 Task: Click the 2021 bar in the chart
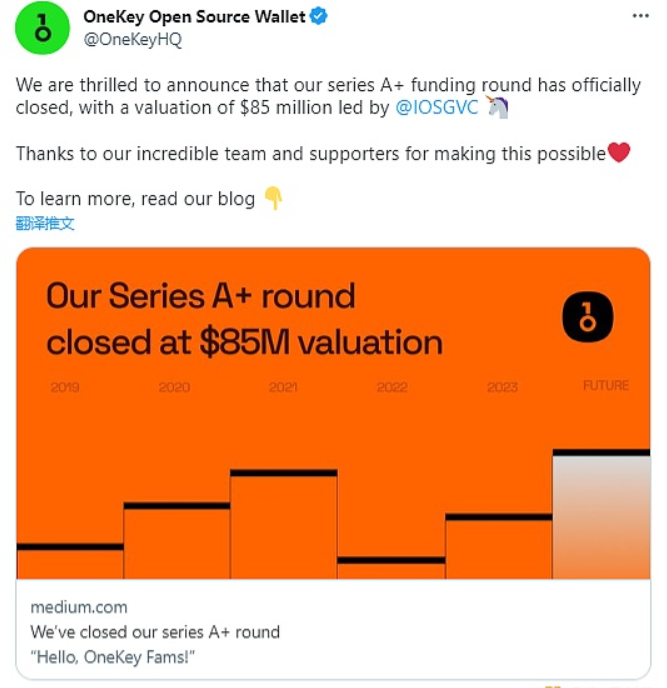(283, 525)
